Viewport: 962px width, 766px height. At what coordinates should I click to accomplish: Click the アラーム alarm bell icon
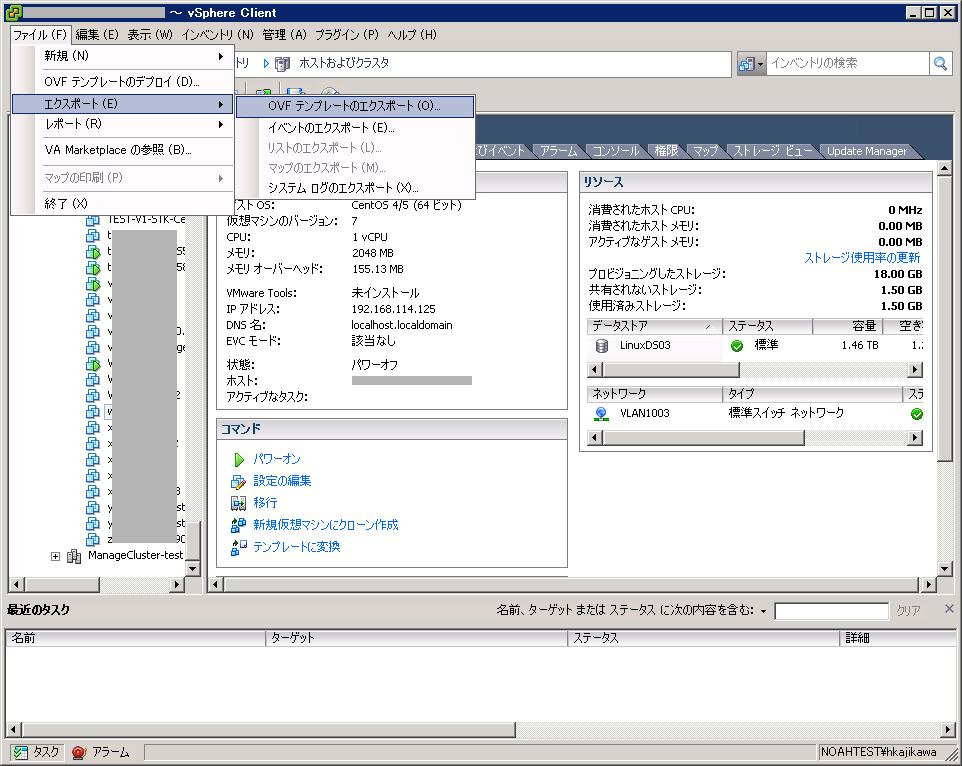(x=79, y=753)
